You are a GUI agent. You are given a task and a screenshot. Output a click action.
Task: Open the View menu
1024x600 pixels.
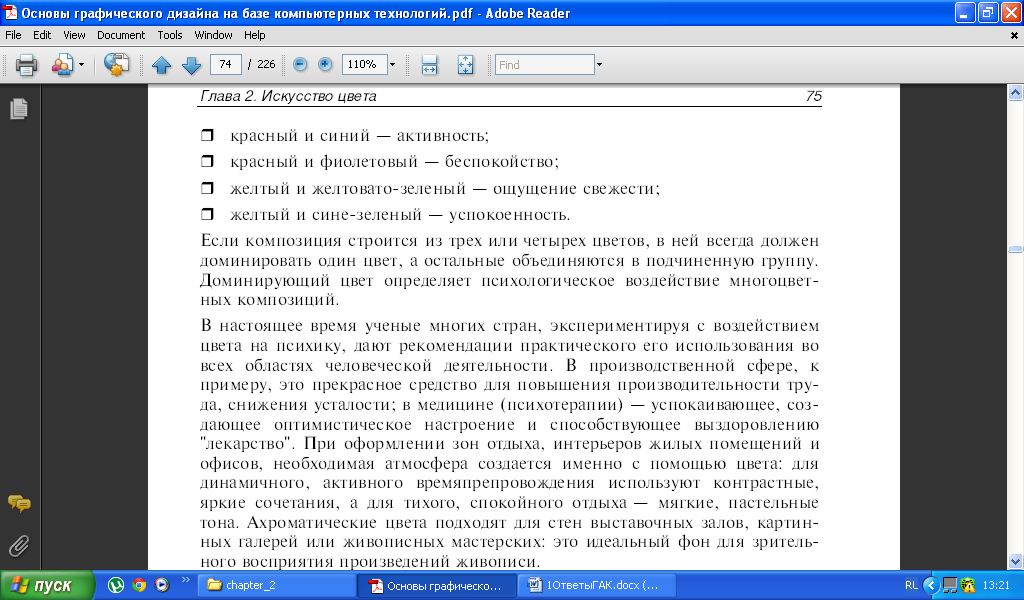tap(74, 35)
